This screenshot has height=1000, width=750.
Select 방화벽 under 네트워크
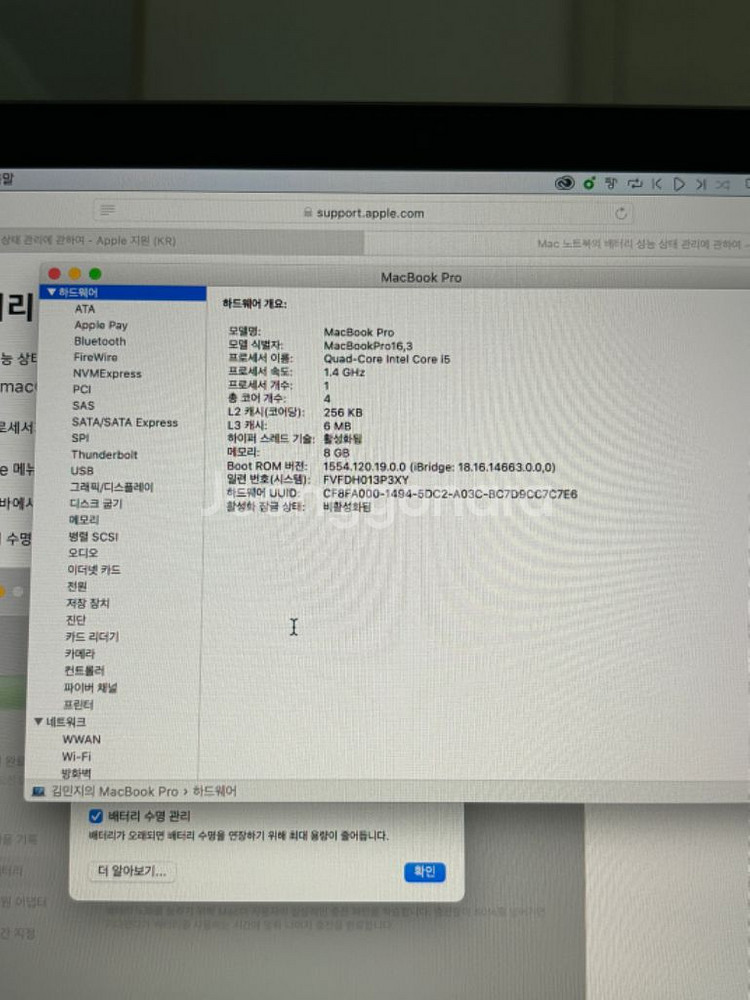point(76,774)
